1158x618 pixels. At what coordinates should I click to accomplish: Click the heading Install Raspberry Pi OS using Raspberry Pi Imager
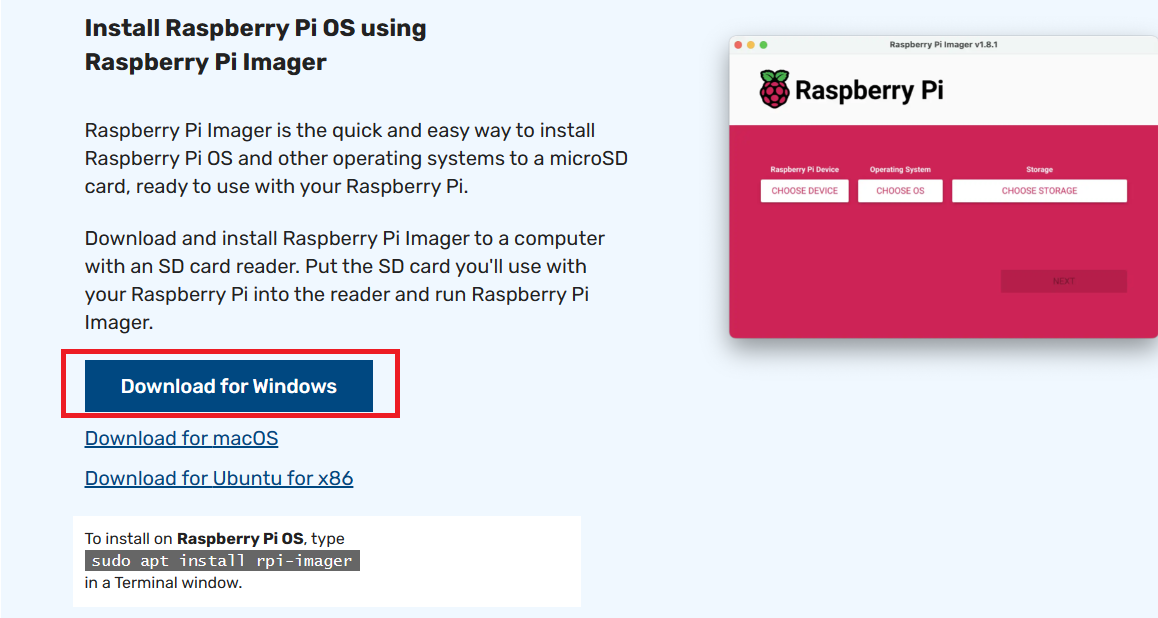point(256,45)
